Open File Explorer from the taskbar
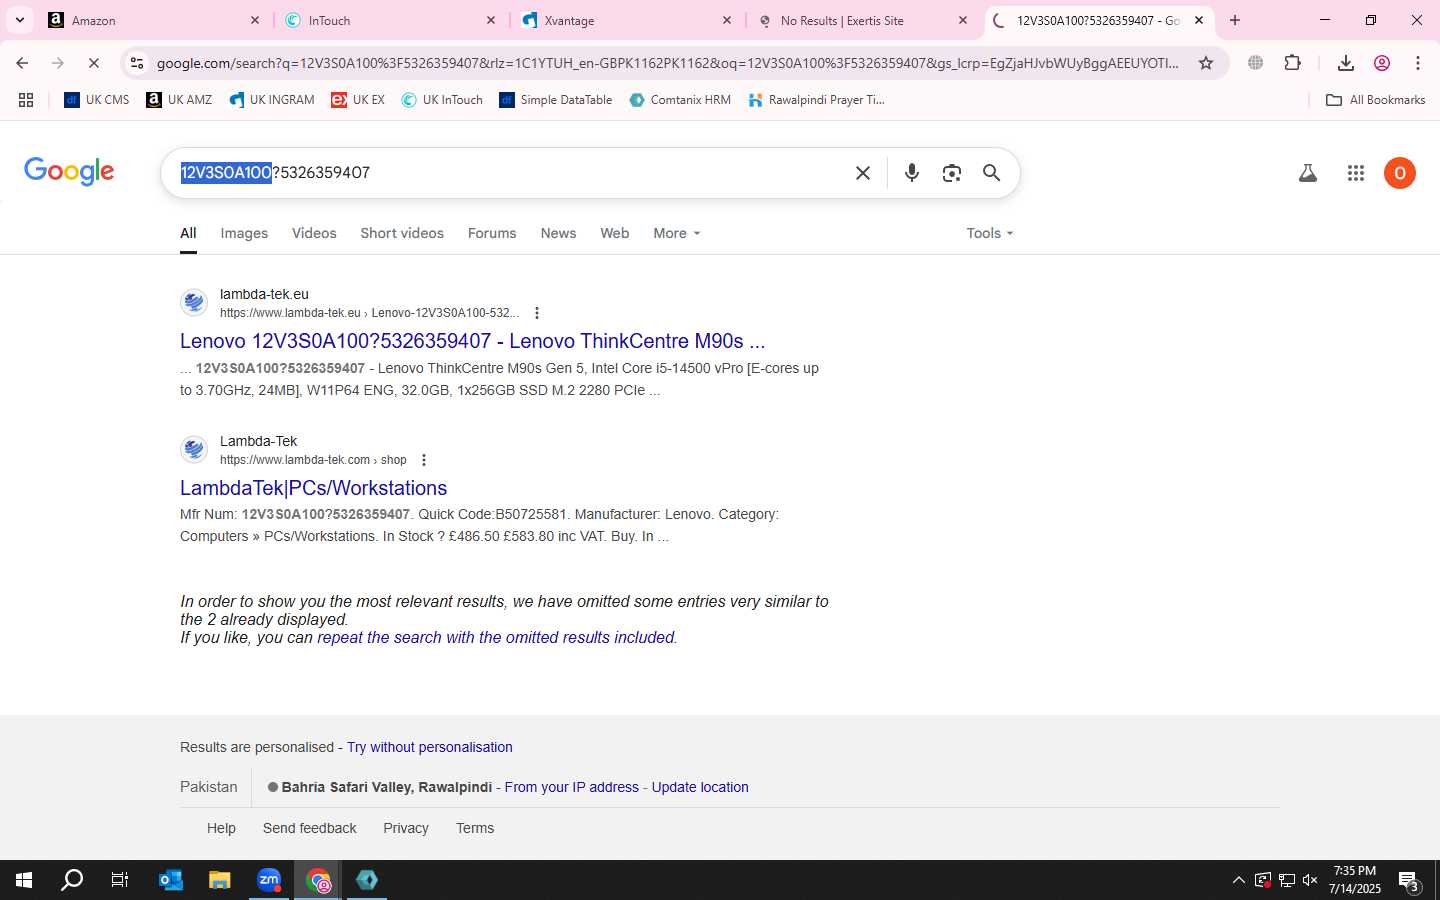 coord(220,880)
